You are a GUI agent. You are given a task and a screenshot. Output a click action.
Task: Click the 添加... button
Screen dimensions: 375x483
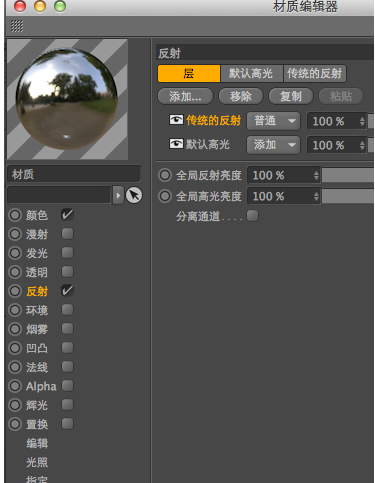pos(185,96)
